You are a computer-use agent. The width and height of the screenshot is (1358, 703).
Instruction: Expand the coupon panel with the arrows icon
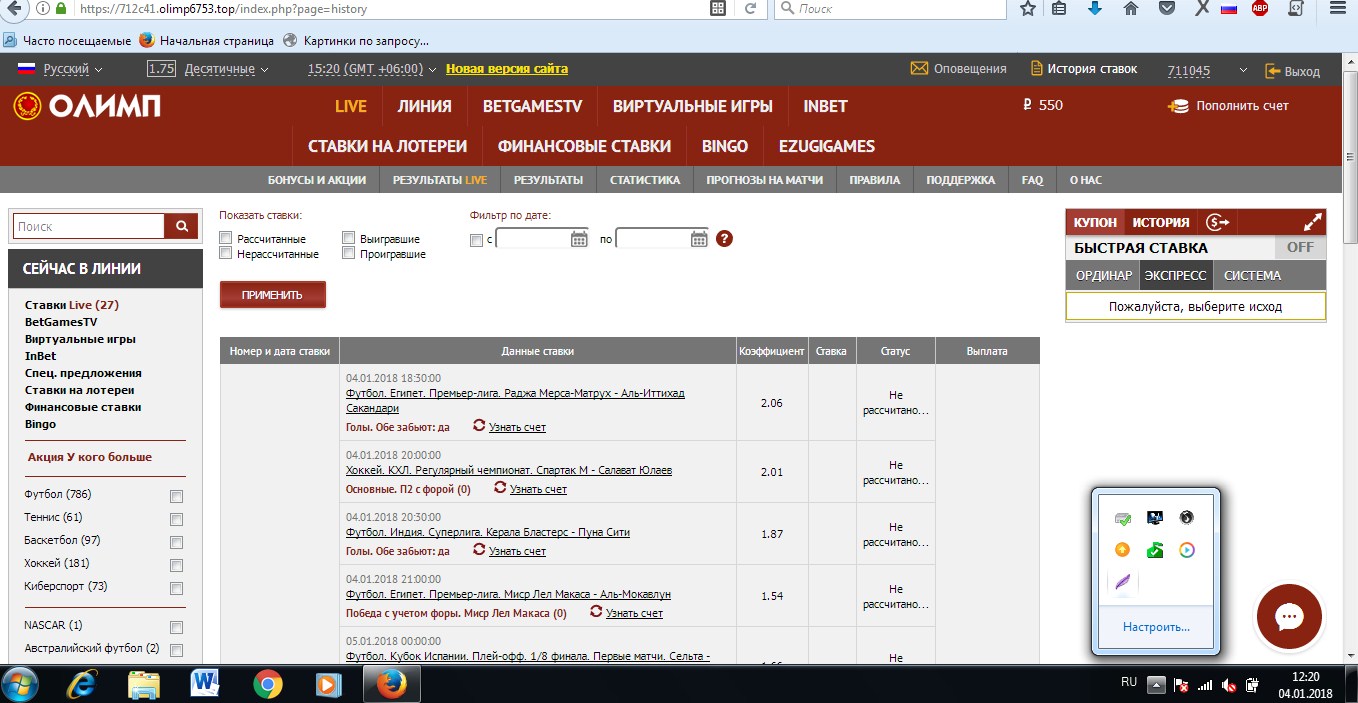coord(1313,222)
